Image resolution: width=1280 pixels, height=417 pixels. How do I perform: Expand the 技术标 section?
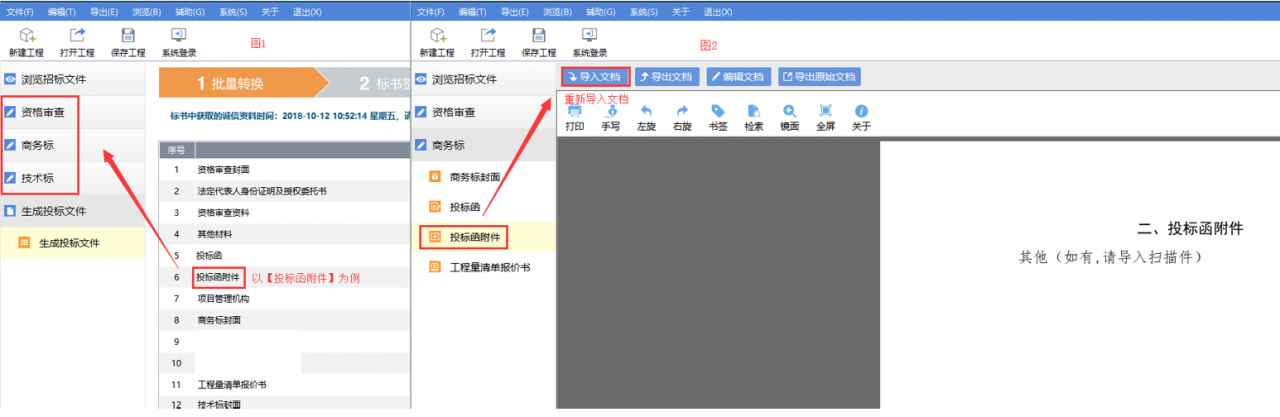coord(40,178)
